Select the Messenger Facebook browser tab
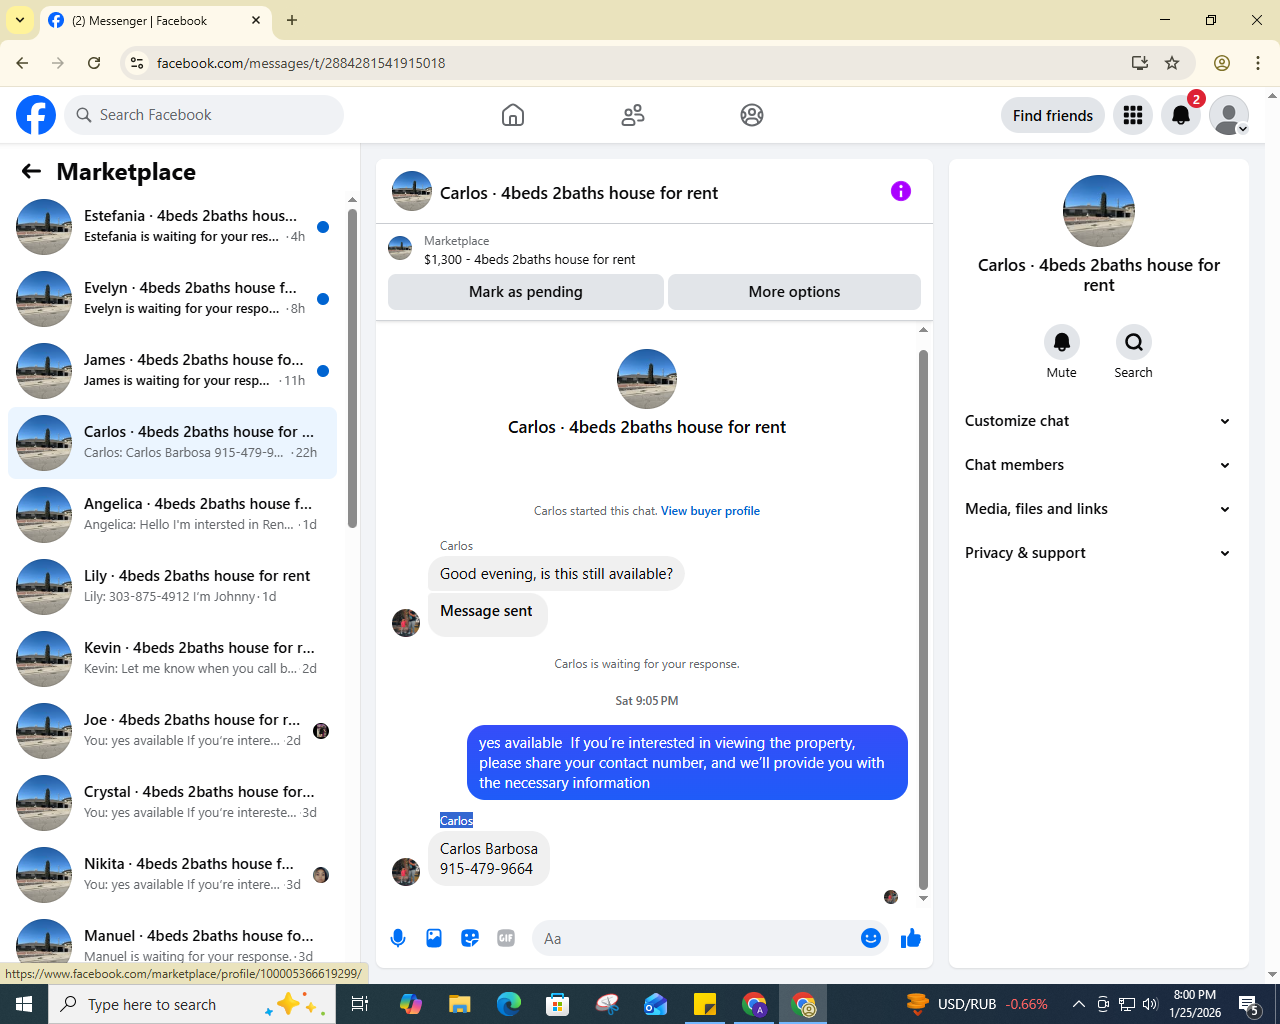Viewport: 1280px width, 1024px height. pos(155,20)
